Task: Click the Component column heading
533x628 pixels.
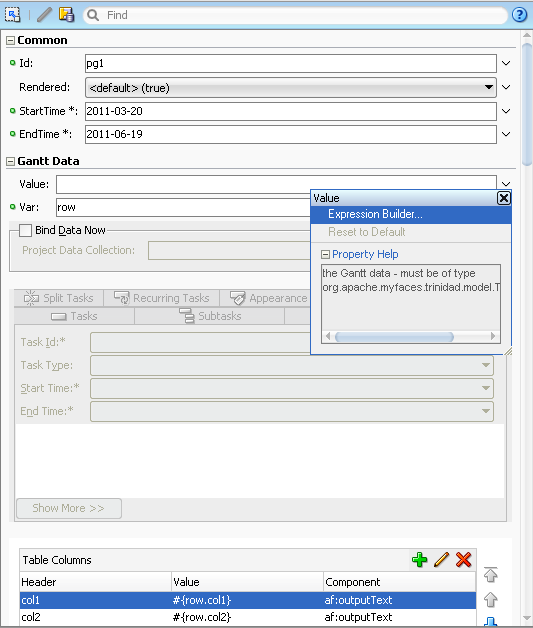Action: 399,582
